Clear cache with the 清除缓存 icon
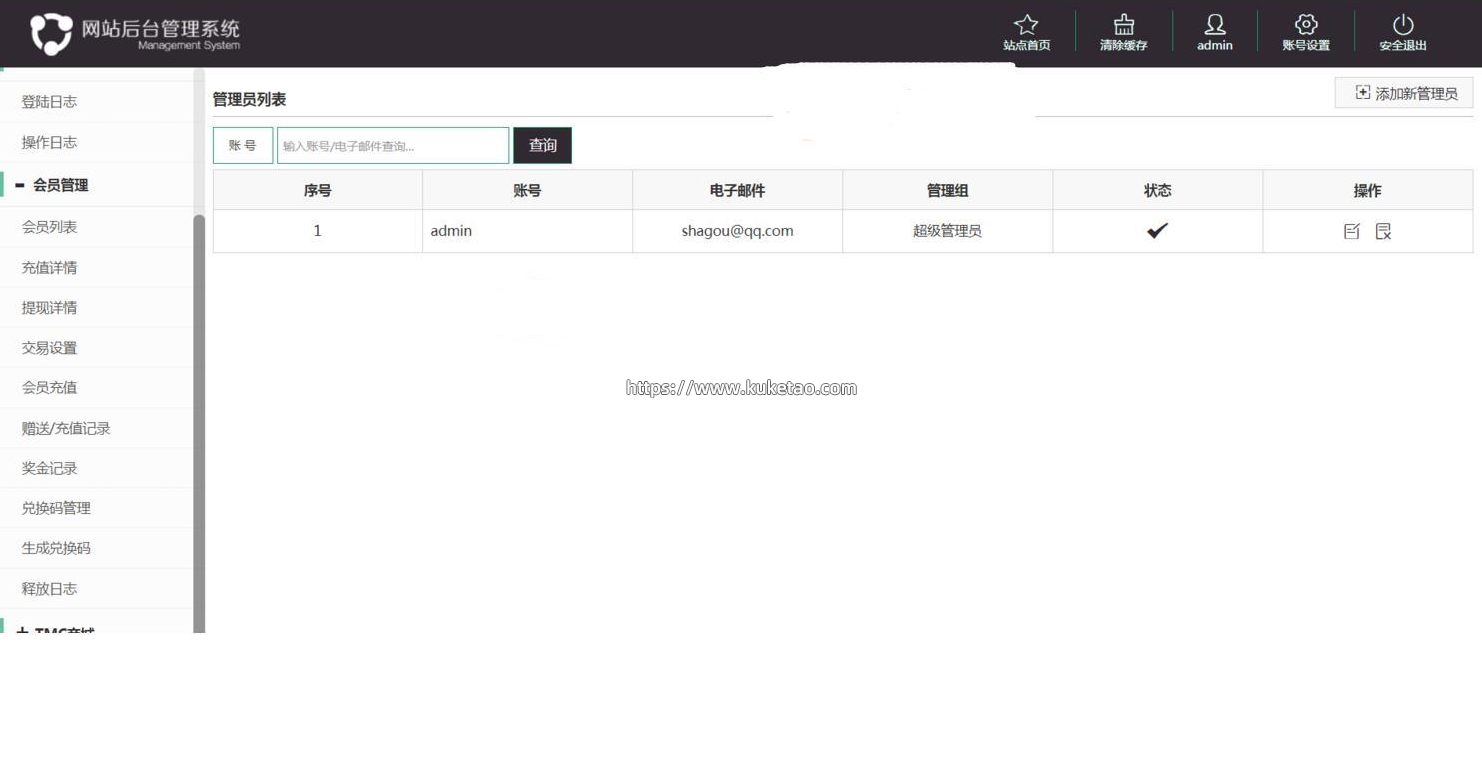Image resolution: width=1482 pixels, height=776 pixels. click(x=1124, y=25)
